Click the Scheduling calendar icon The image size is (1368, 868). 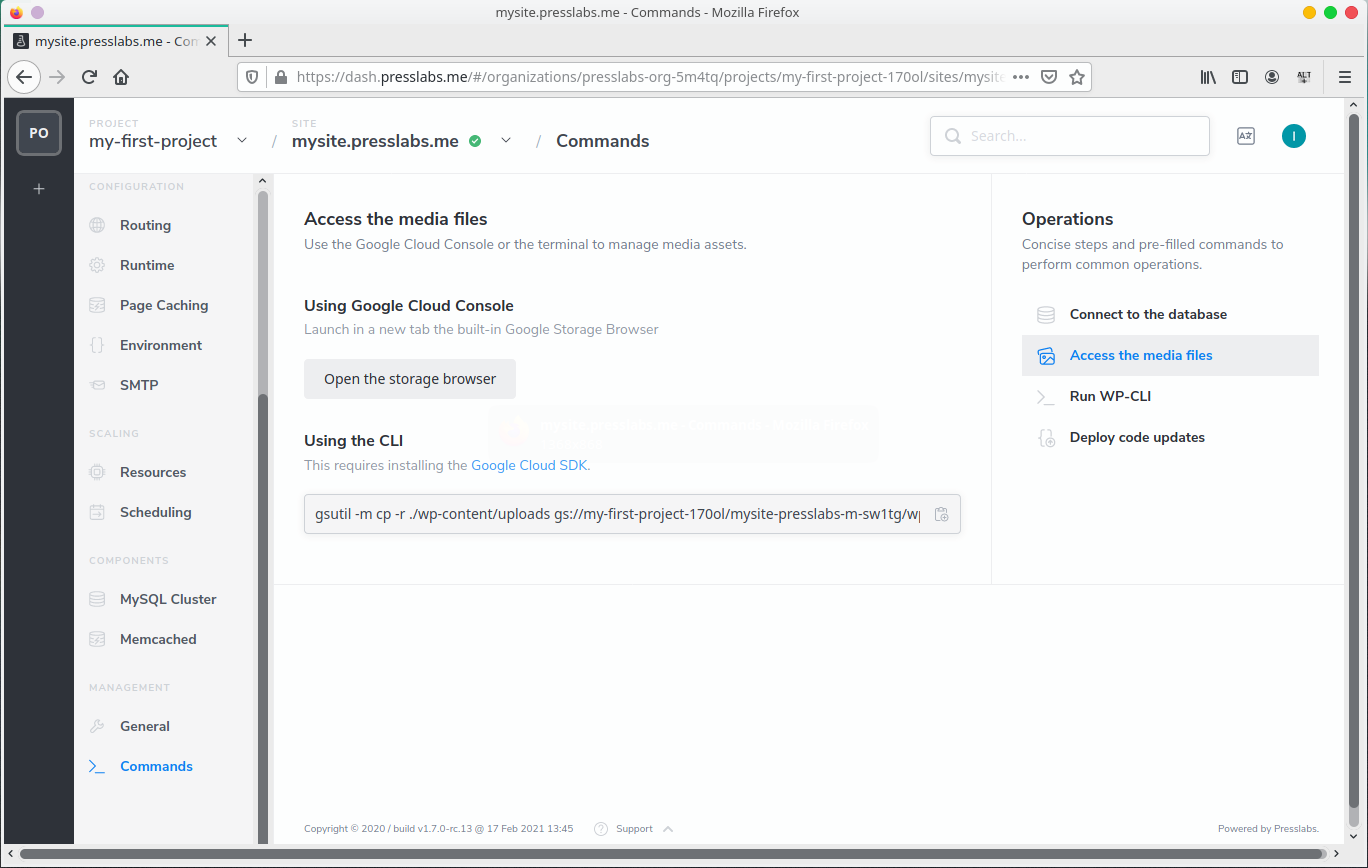pyautogui.click(x=97, y=512)
